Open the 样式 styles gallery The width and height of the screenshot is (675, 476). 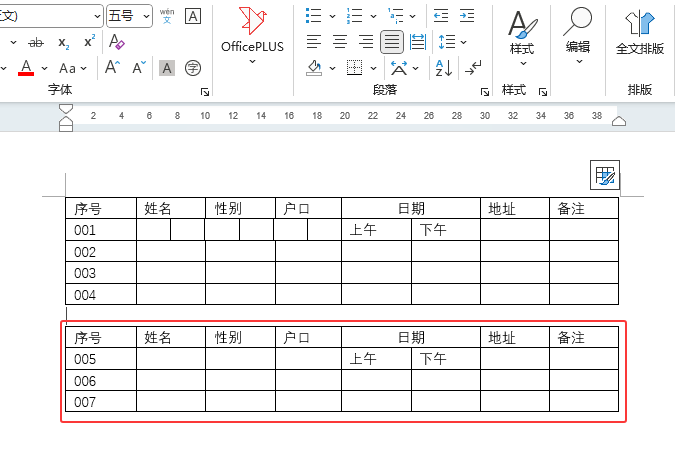(522, 37)
